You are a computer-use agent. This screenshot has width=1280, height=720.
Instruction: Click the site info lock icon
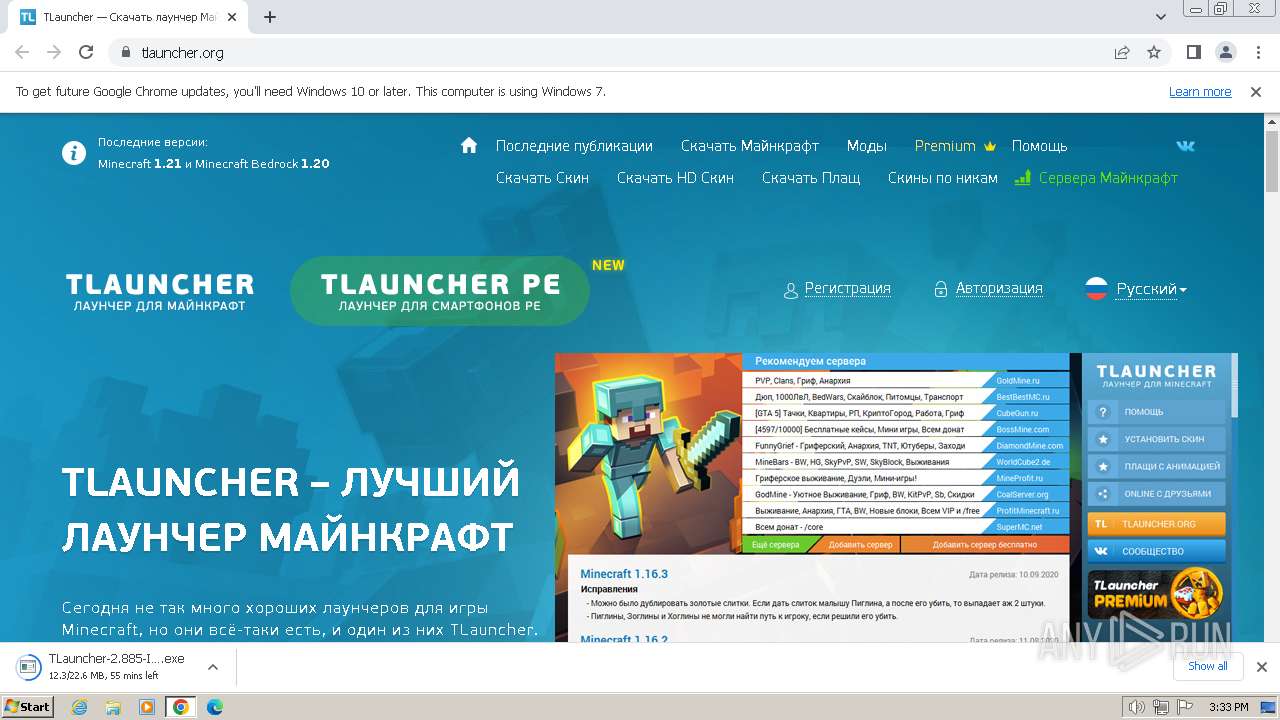pyautogui.click(x=126, y=52)
